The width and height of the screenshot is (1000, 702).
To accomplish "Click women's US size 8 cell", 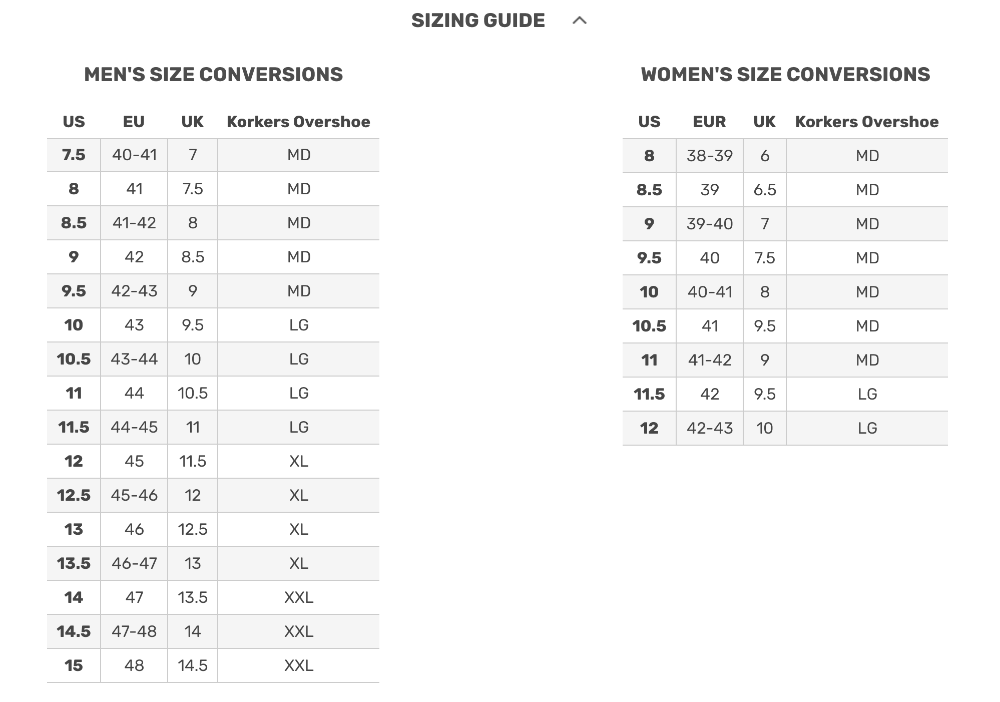I will point(649,156).
